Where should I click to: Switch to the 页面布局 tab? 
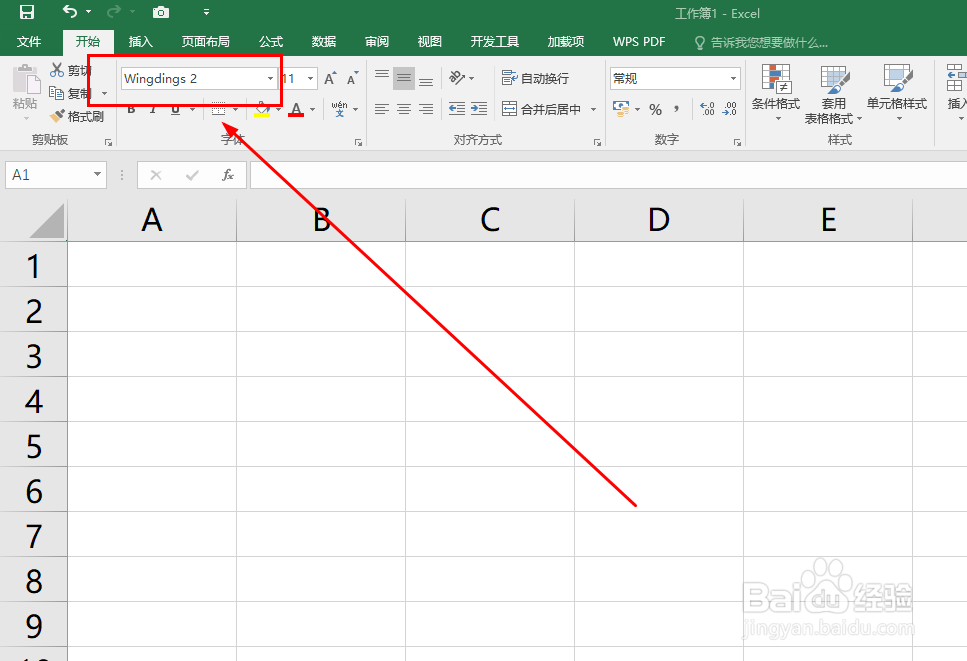(205, 41)
